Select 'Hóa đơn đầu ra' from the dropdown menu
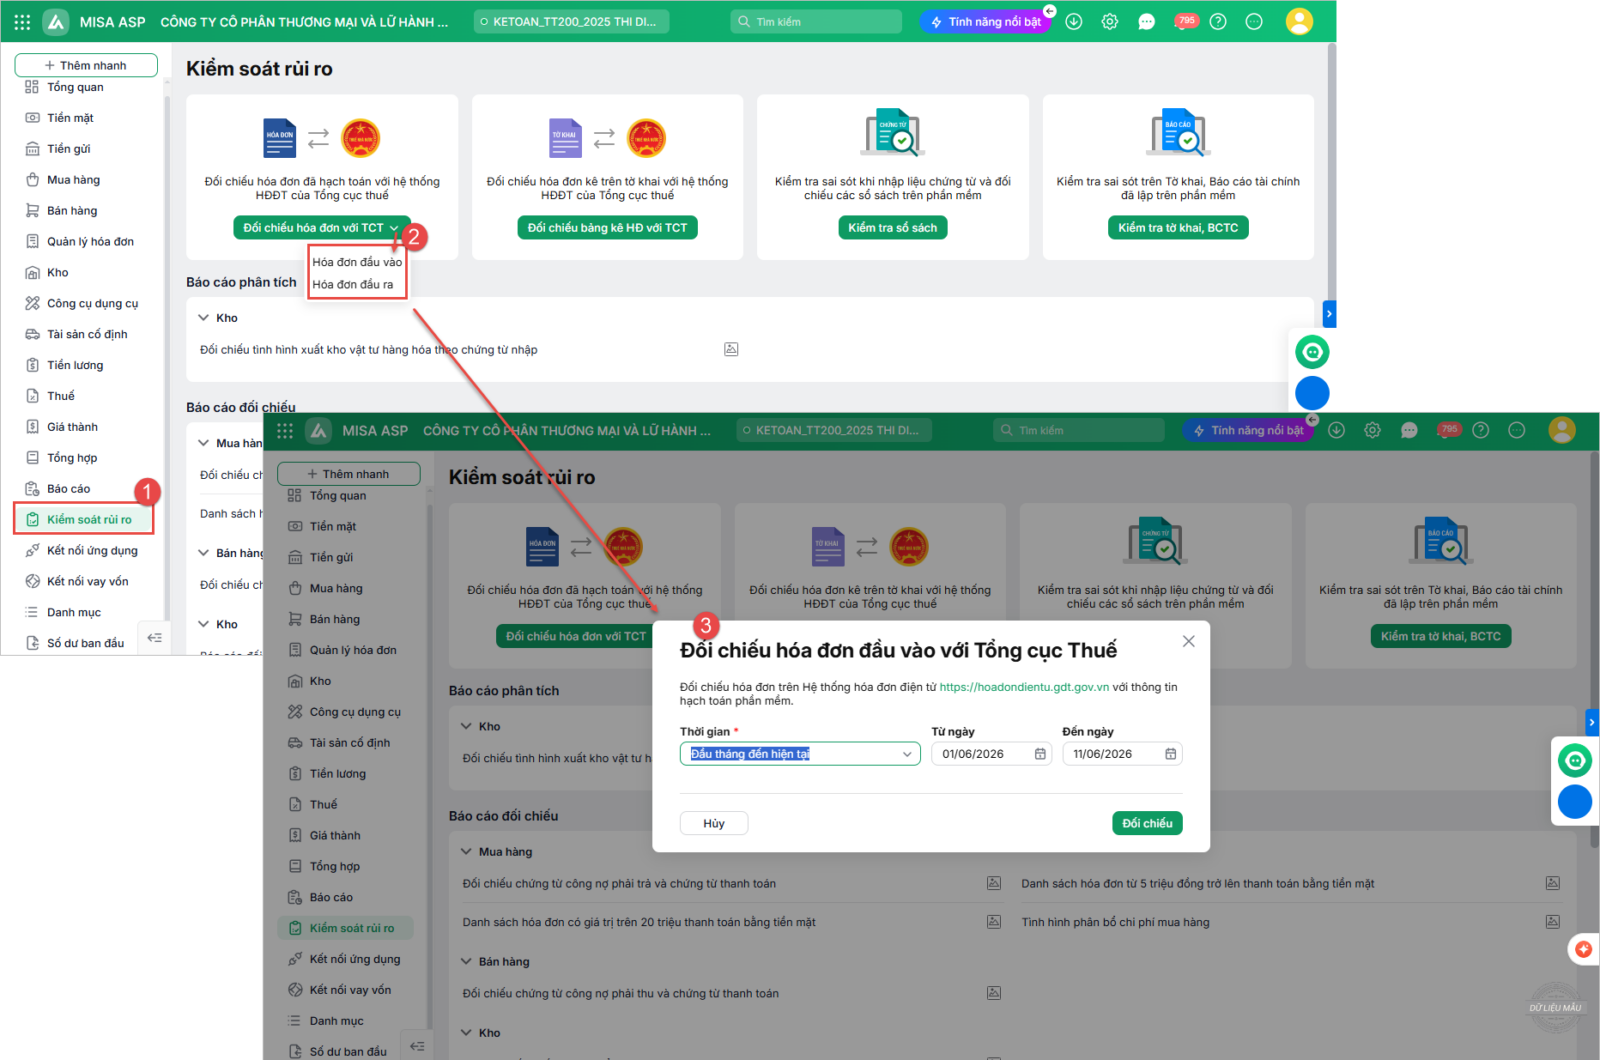This screenshot has width=1600, height=1060. (353, 284)
